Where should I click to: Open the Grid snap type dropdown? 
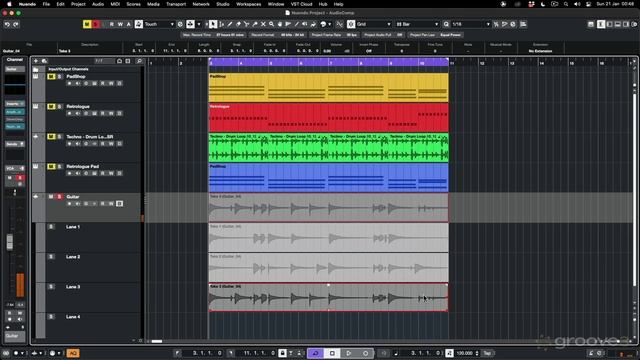(x=373, y=24)
